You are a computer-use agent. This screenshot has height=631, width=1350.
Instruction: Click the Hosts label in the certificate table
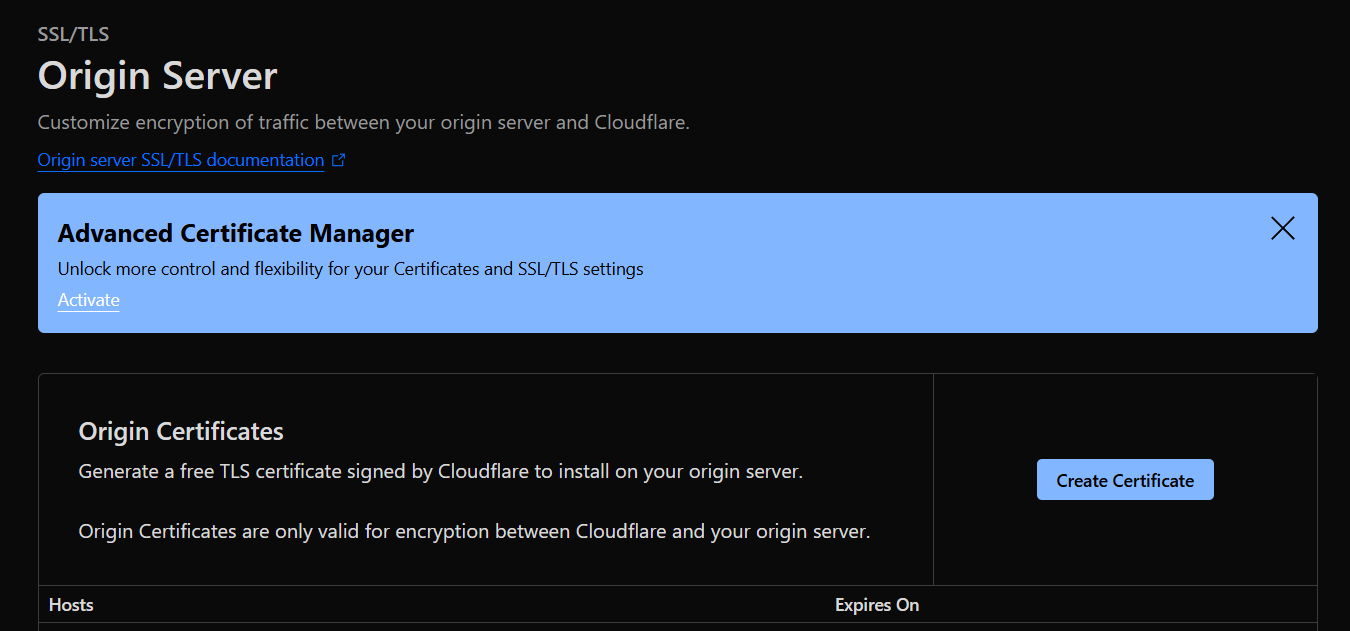(70, 604)
